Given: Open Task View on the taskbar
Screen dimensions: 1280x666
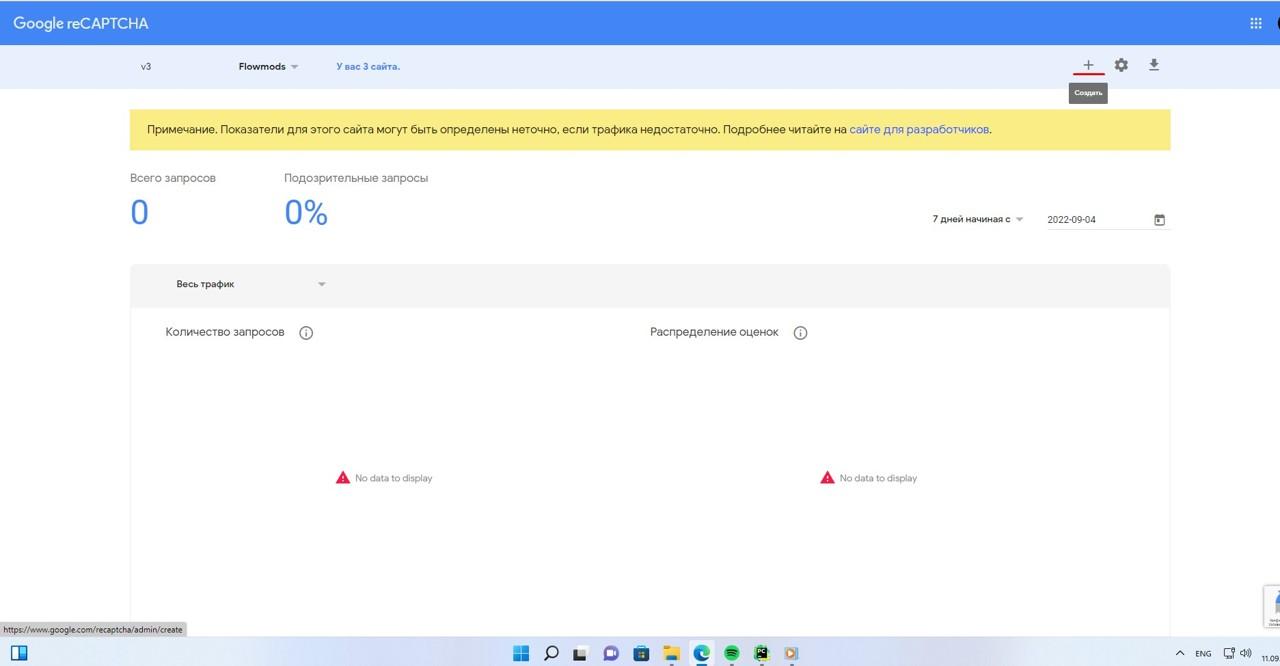Looking at the screenshot, I should tap(579, 653).
